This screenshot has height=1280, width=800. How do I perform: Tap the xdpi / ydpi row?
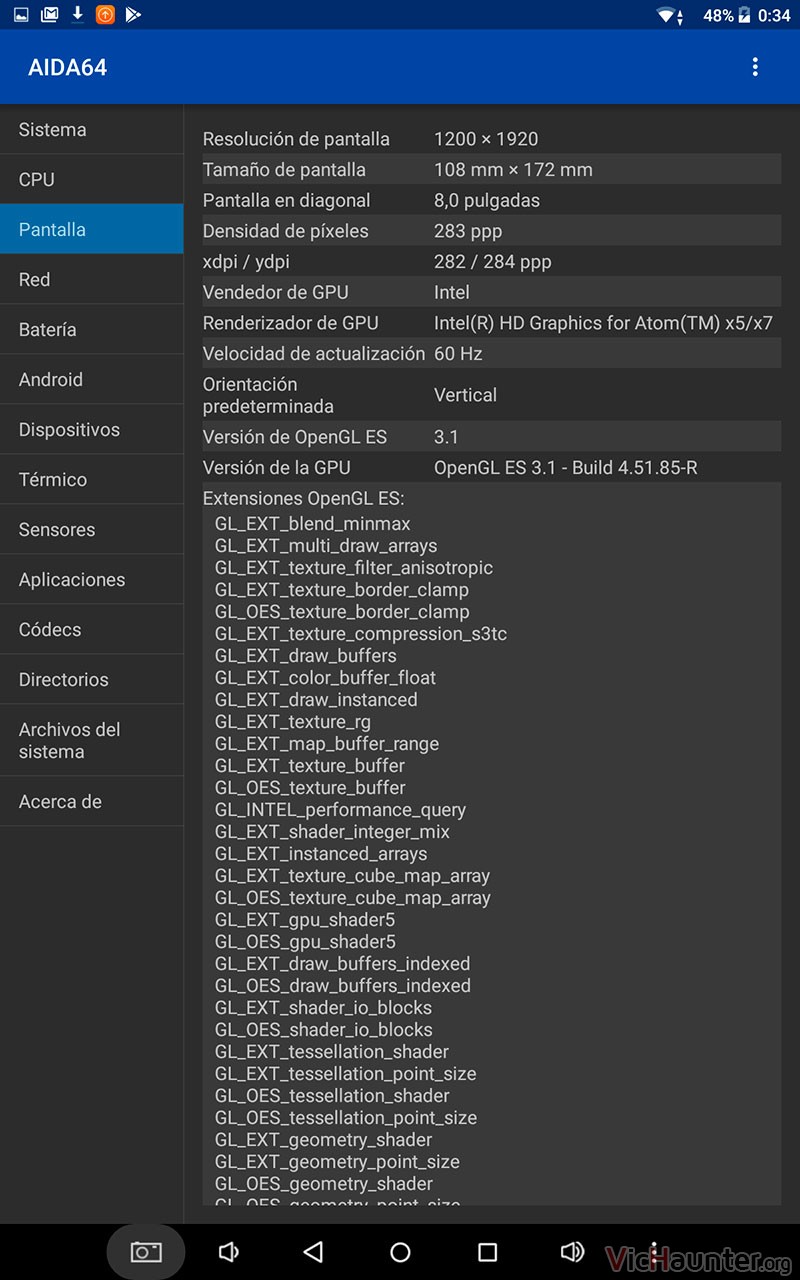point(491,261)
